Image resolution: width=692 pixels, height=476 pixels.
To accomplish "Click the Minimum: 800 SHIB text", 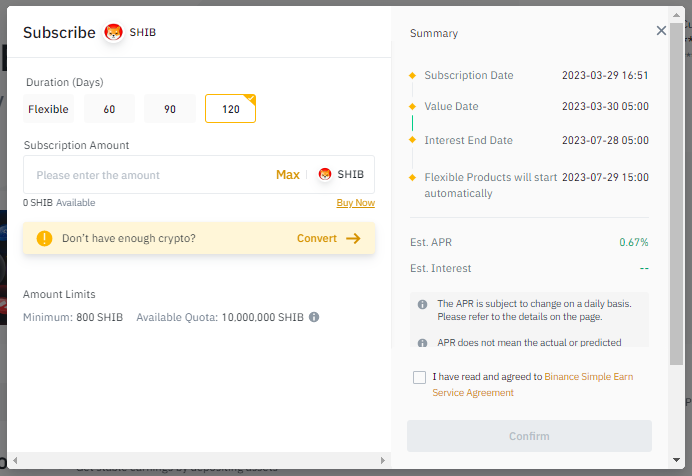I will (73, 317).
